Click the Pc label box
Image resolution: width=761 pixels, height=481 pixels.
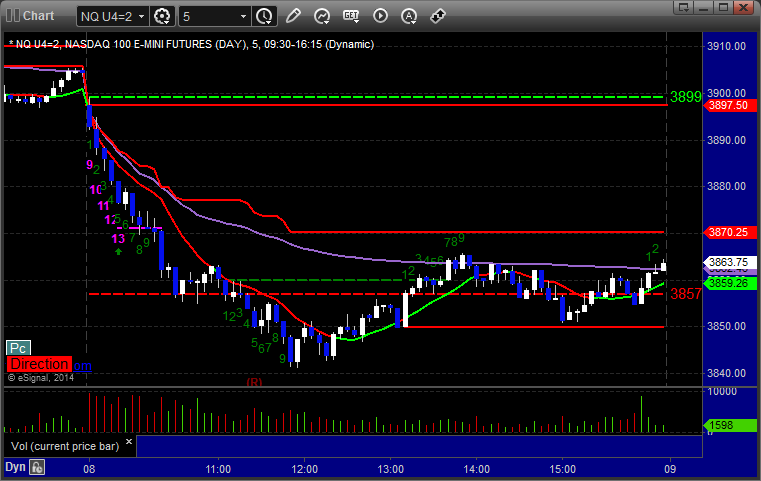(18, 348)
